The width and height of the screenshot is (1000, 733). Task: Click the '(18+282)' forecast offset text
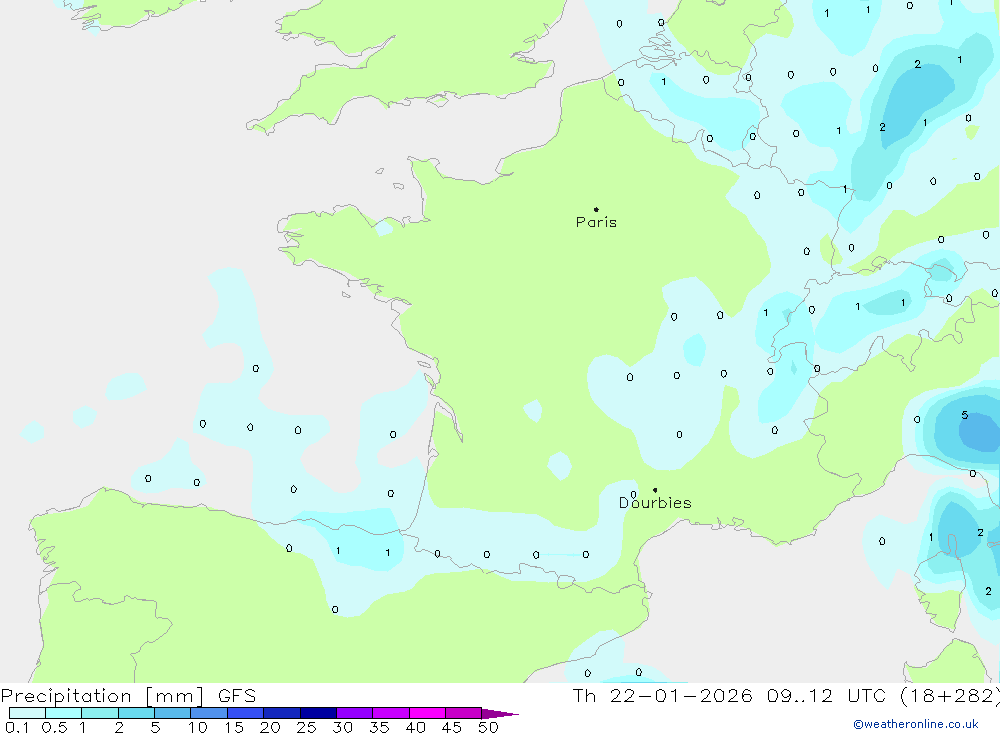950,695
